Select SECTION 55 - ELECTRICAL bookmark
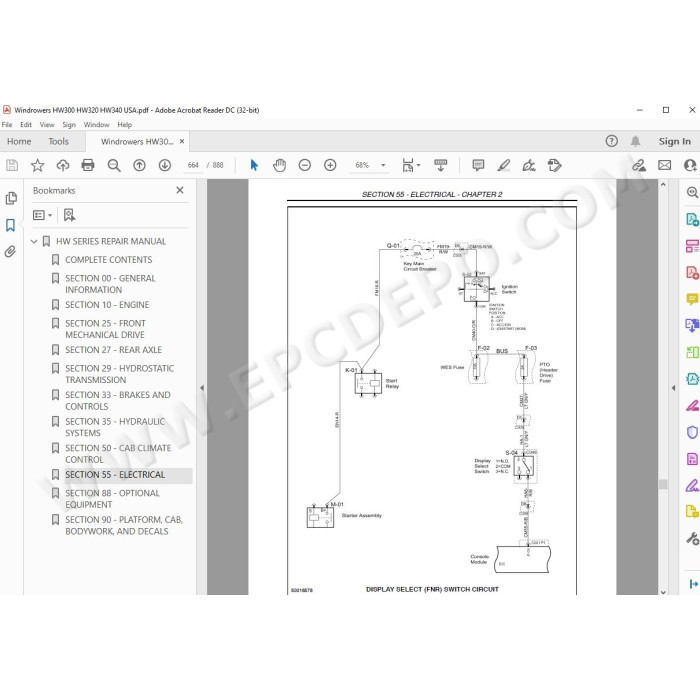This screenshot has width=700, height=700. pos(115,475)
